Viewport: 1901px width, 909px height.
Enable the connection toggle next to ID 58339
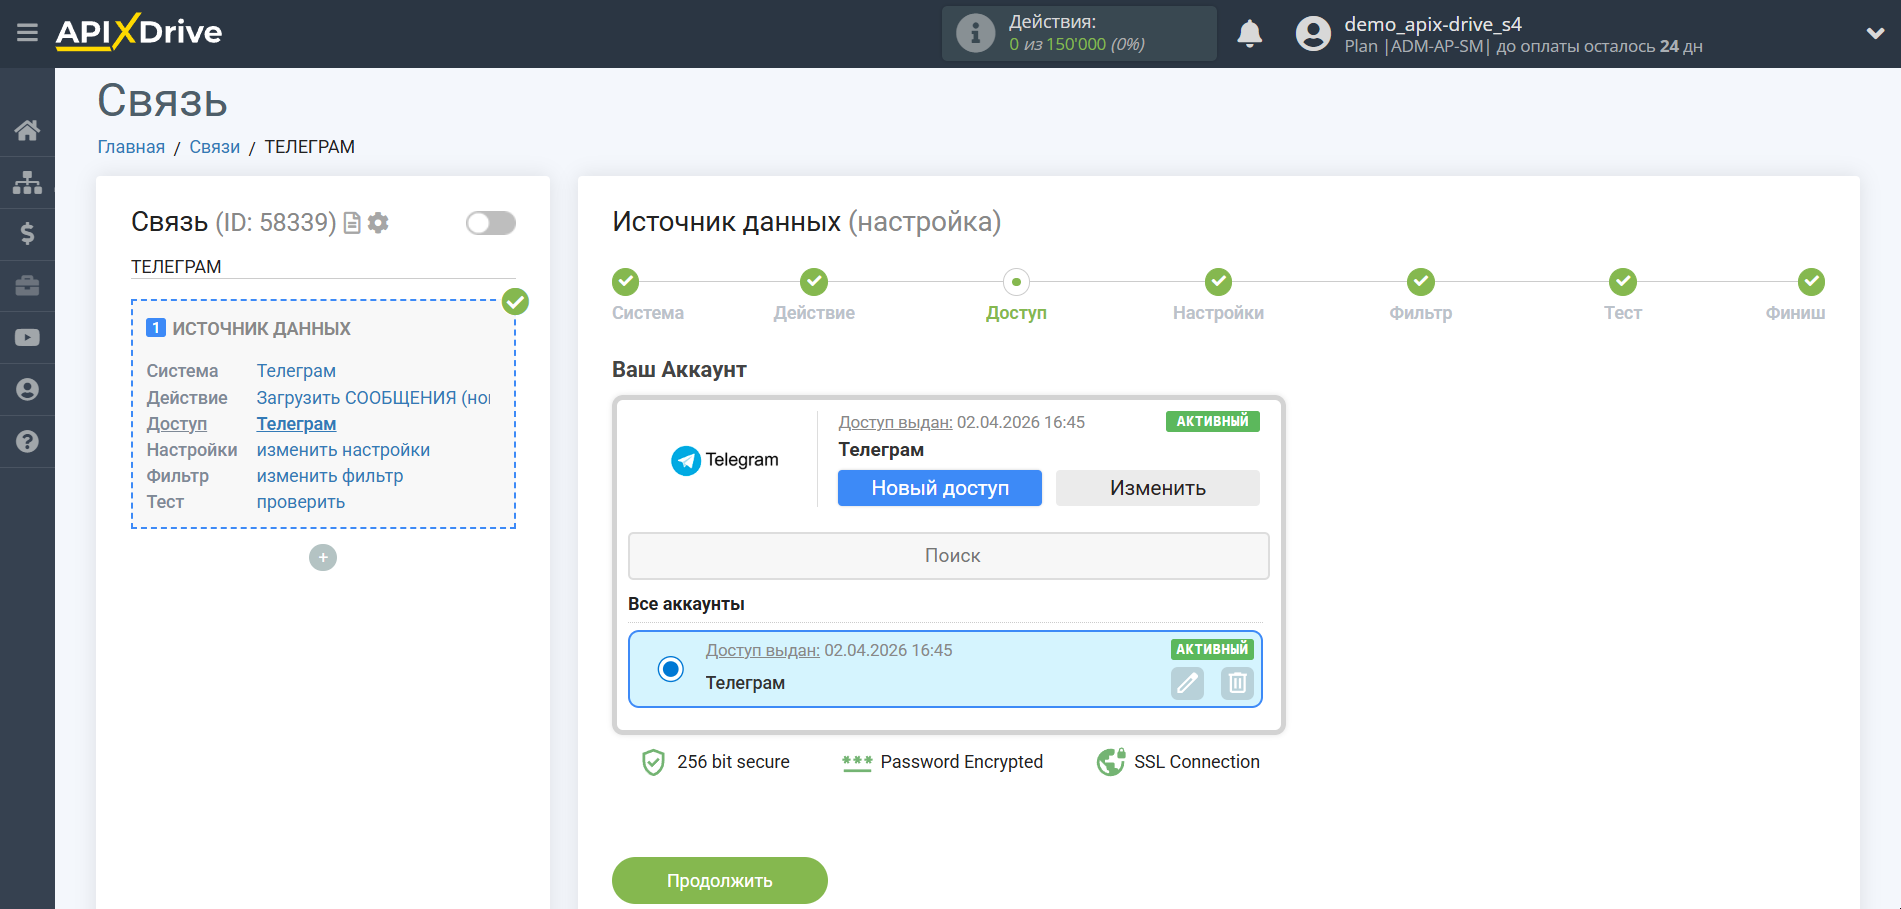coord(490,223)
